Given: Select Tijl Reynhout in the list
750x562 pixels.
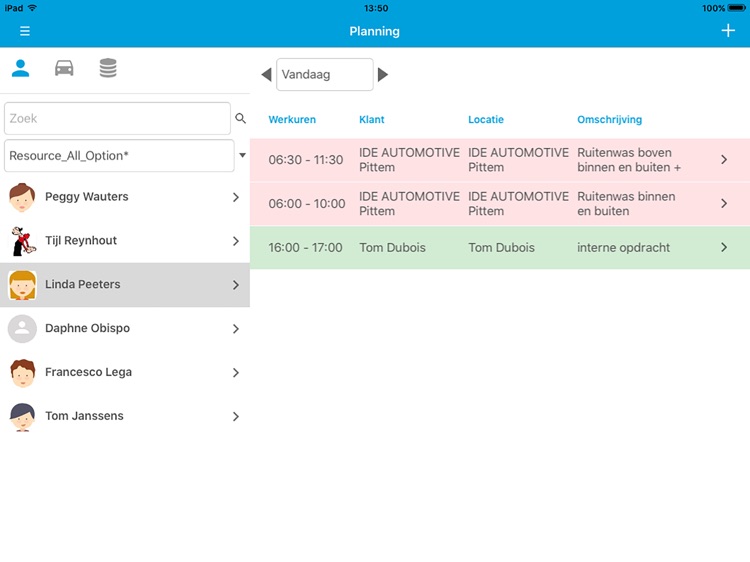Looking at the screenshot, I should click(125, 241).
